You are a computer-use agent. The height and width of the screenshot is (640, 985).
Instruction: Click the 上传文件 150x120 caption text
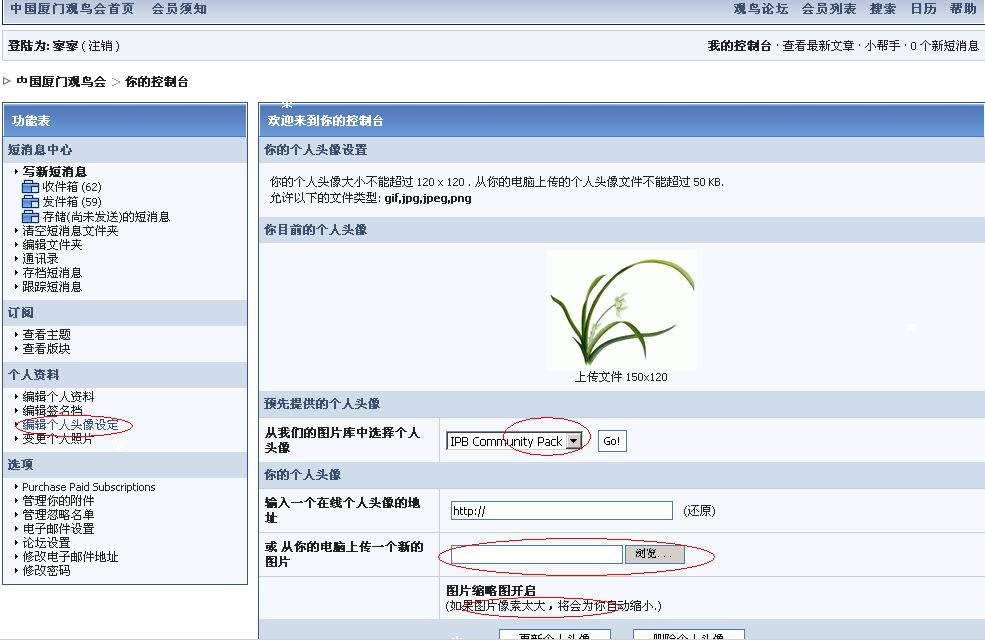pos(621,377)
